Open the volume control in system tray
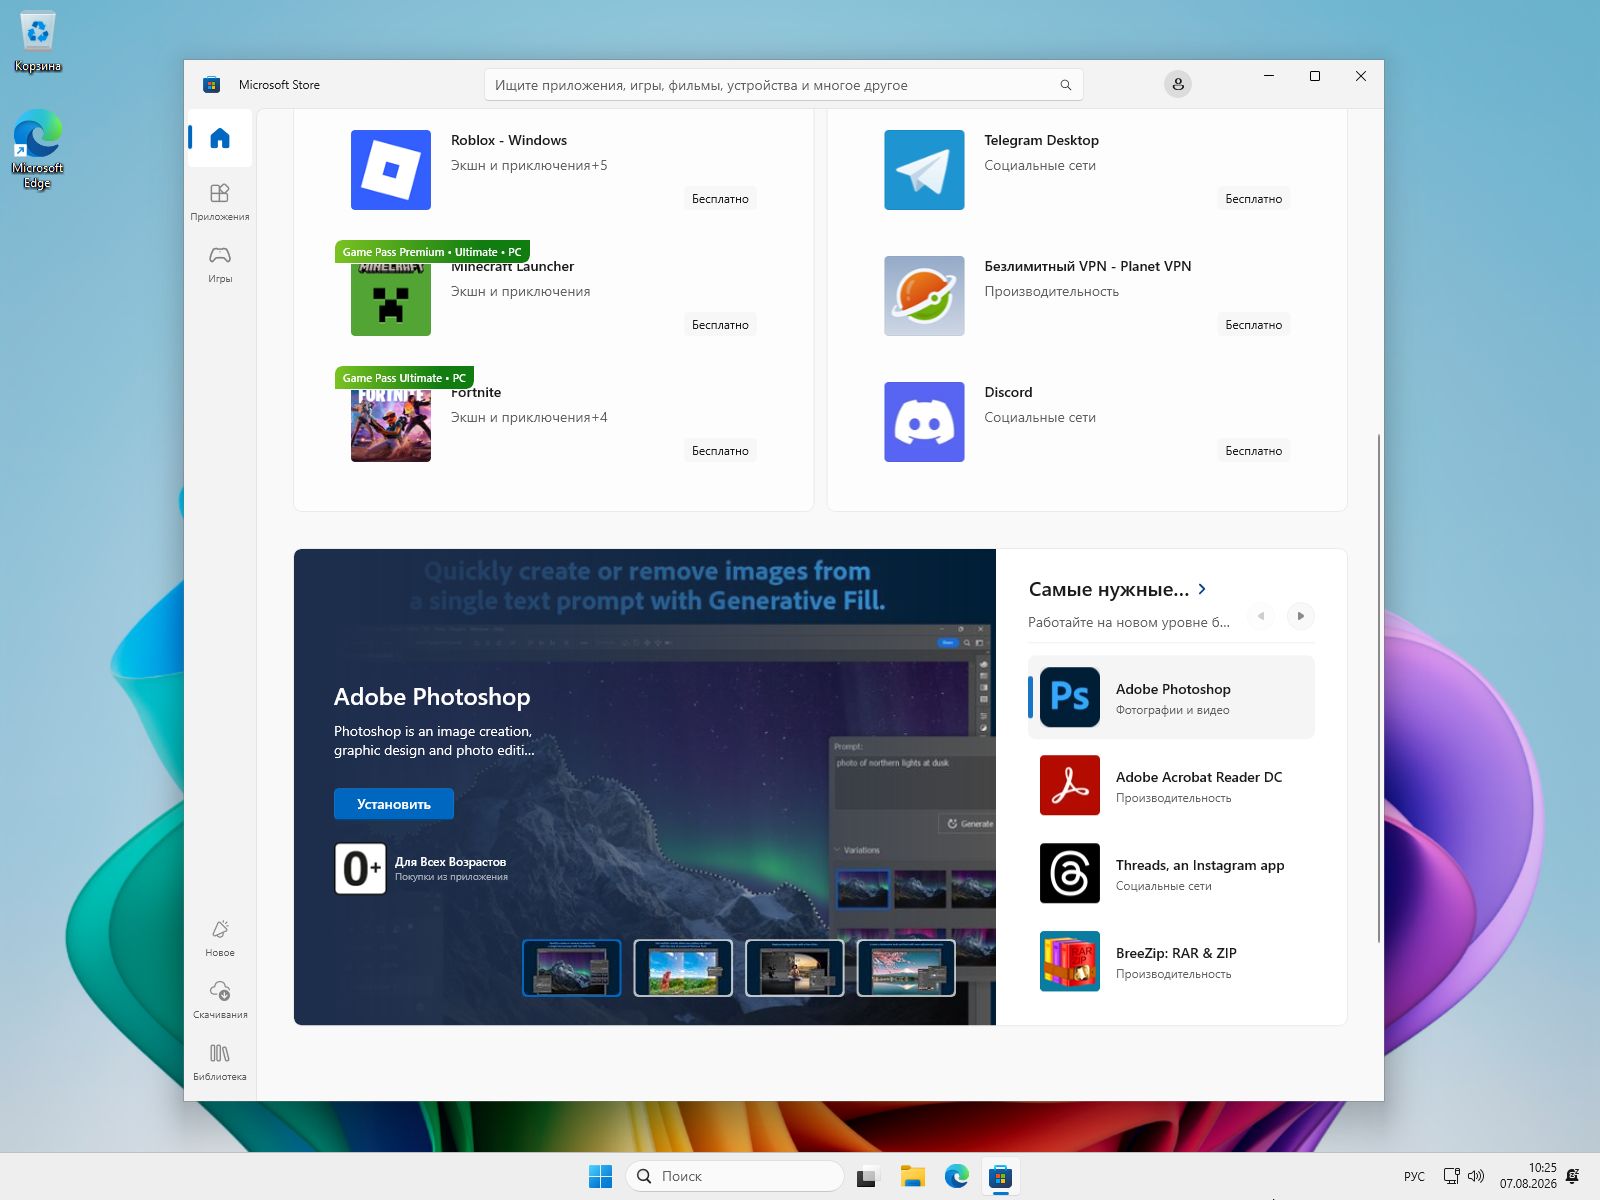Viewport: 1600px width, 1200px height. click(x=1476, y=1176)
